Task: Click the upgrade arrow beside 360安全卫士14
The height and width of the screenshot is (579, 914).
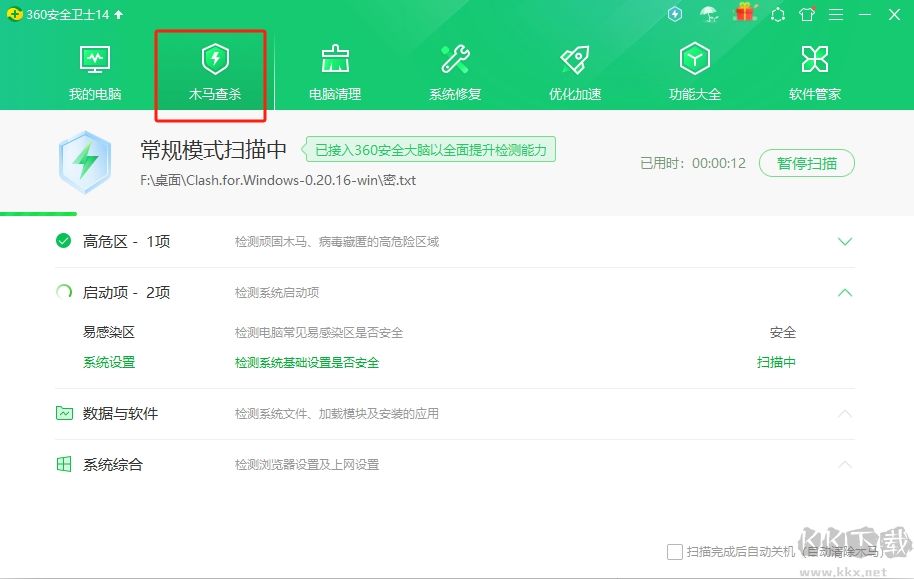Action: tap(118, 15)
